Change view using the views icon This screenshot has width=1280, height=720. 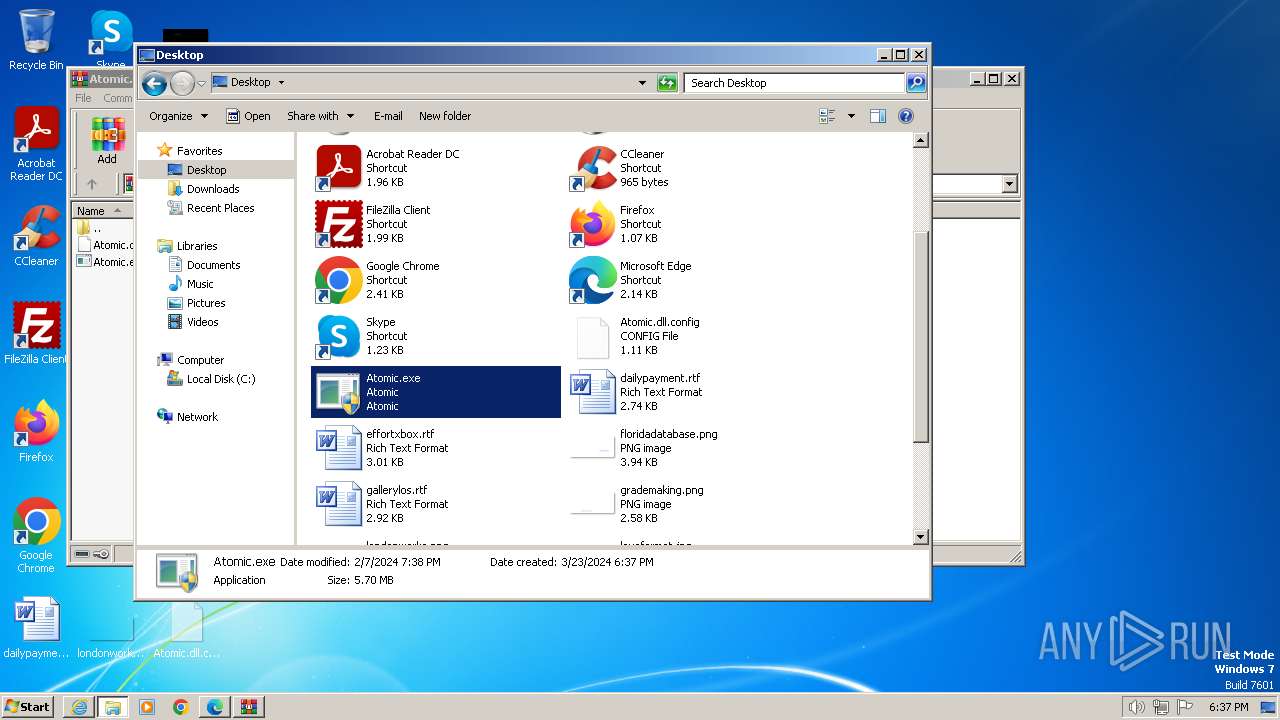[827, 116]
